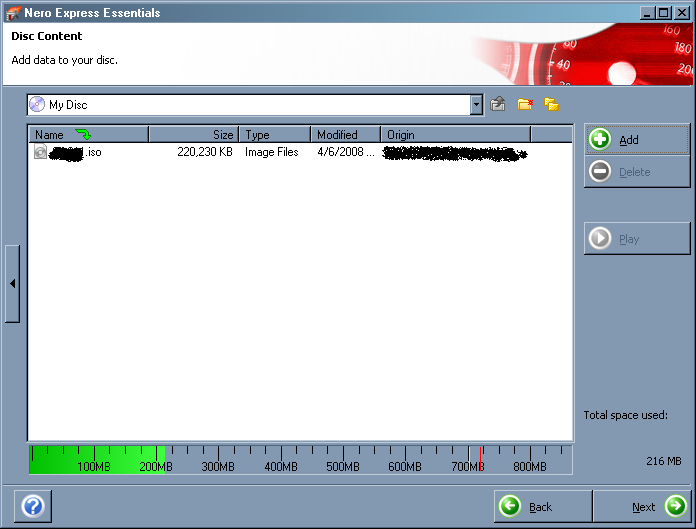Screen dimensions: 696x529
Task: Click the Add button
Action: click(637, 139)
